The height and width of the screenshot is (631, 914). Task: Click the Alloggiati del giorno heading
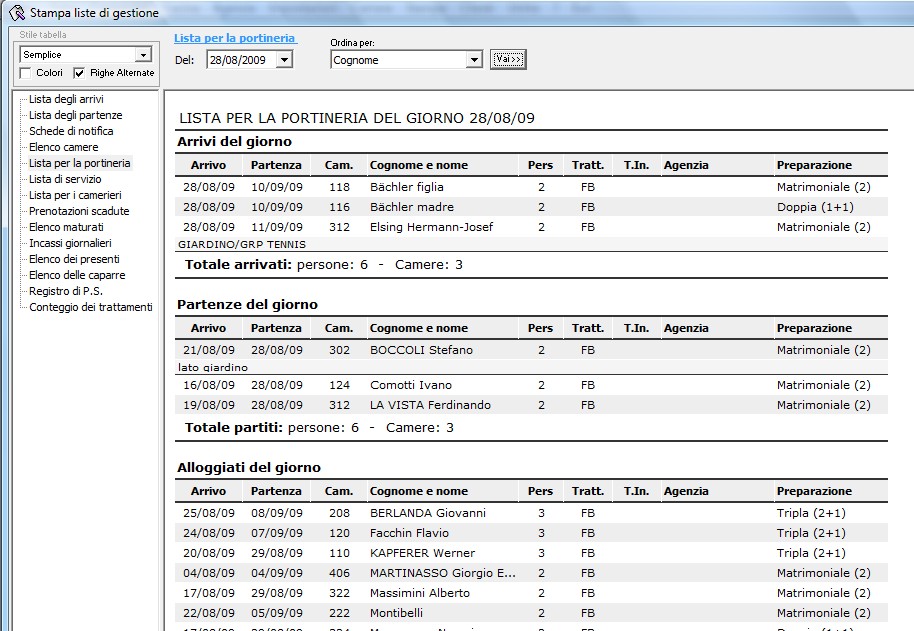click(x=249, y=468)
